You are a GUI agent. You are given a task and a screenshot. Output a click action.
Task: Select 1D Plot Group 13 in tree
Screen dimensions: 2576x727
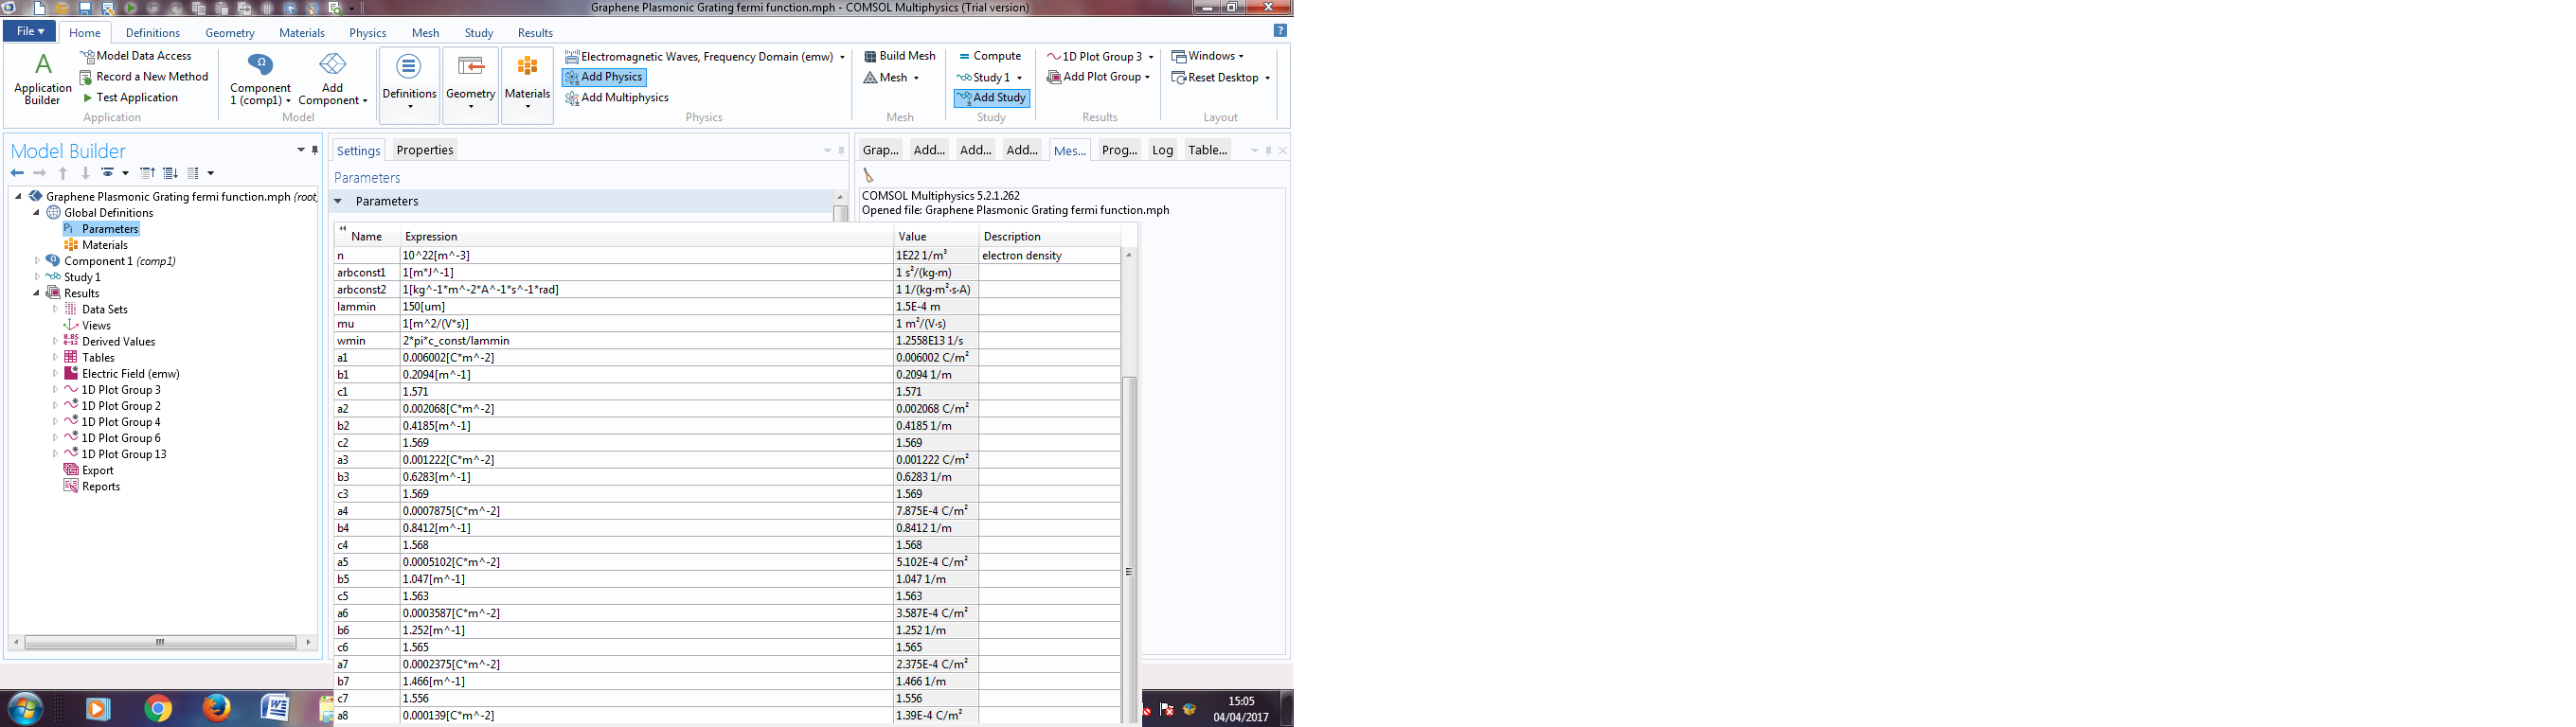tap(123, 454)
